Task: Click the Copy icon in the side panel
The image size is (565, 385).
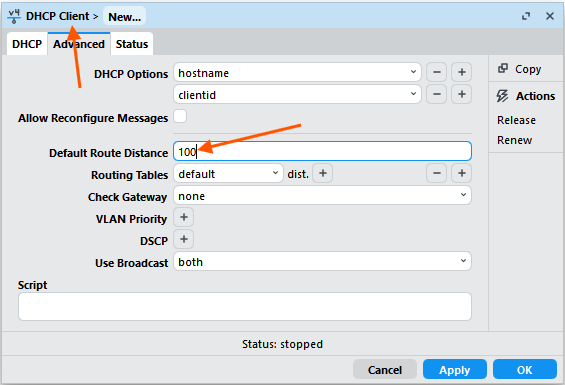Action: (x=503, y=68)
